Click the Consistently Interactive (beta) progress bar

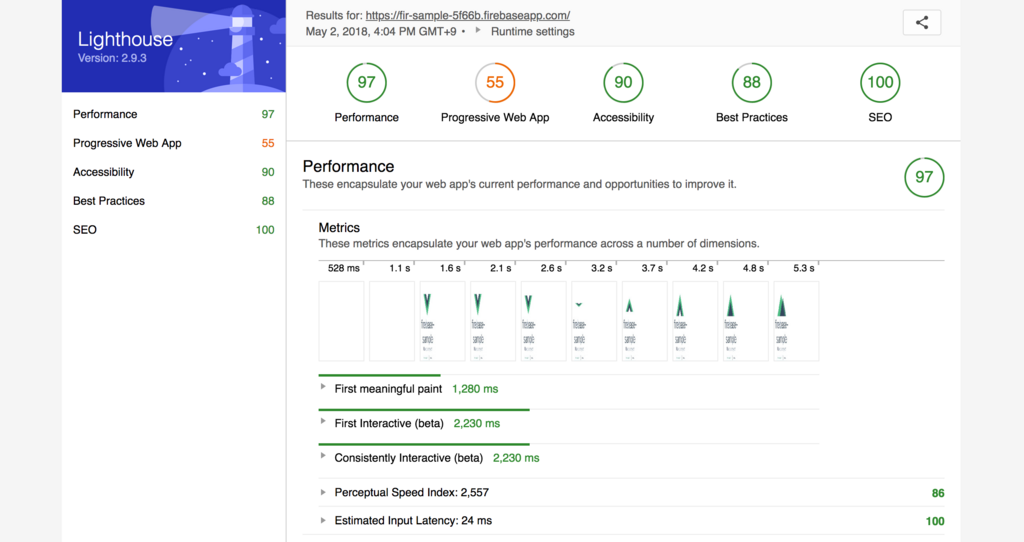pyautogui.click(x=424, y=444)
